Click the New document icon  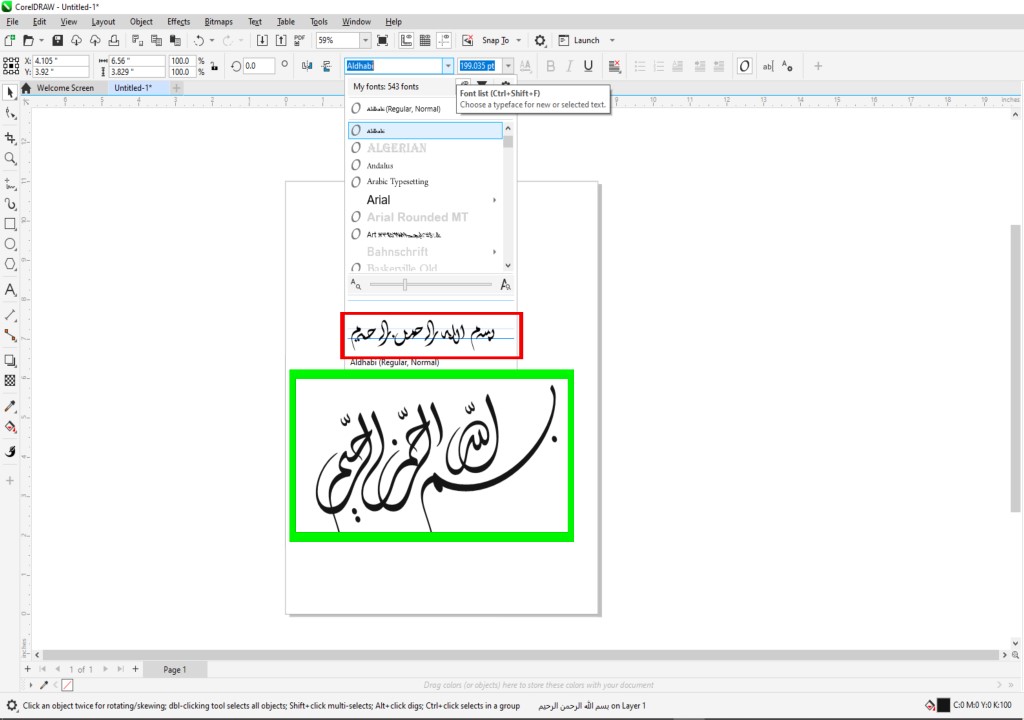point(10,41)
